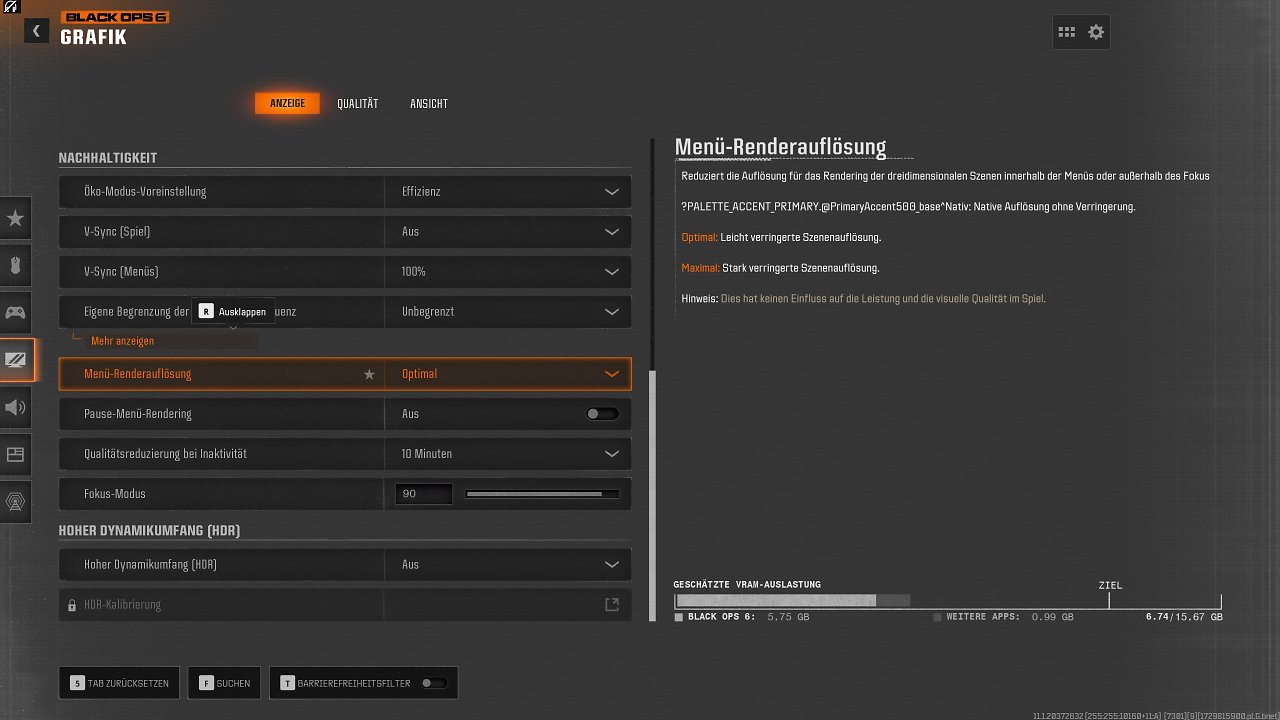Select the graphics monitor sidebar icon
The height and width of the screenshot is (720, 1280).
point(17,360)
